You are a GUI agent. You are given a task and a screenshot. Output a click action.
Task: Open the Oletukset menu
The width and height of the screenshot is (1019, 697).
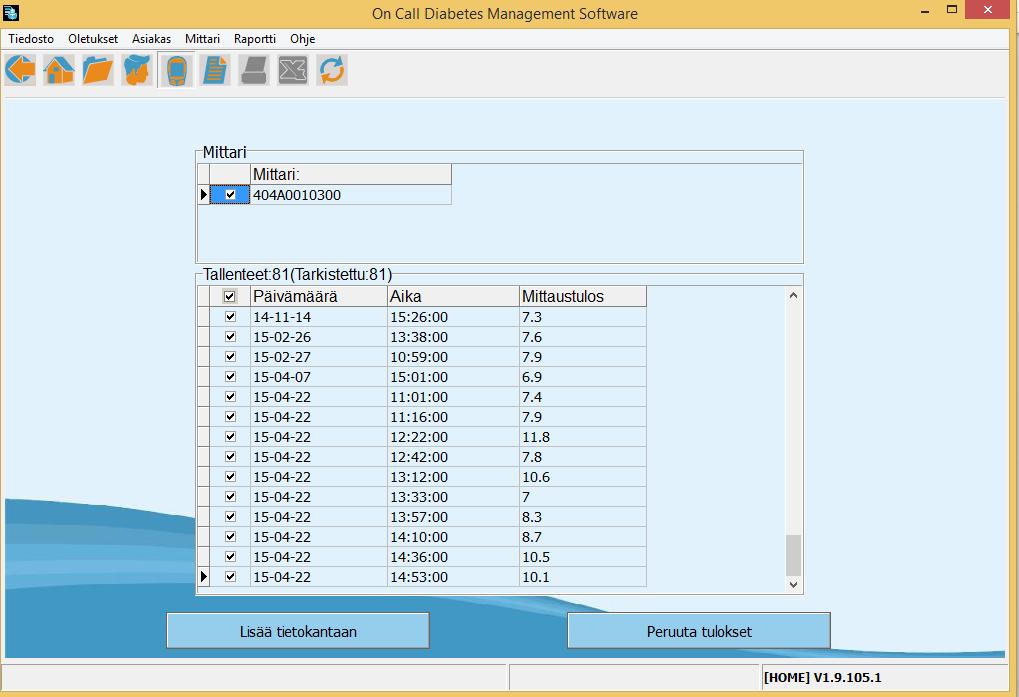pyautogui.click(x=93, y=39)
